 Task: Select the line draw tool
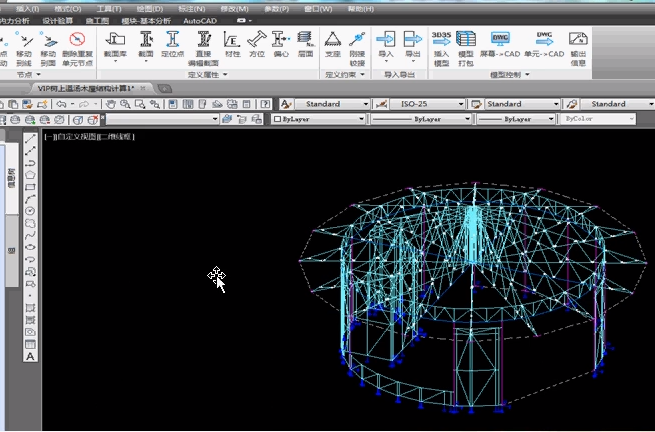pos(30,139)
